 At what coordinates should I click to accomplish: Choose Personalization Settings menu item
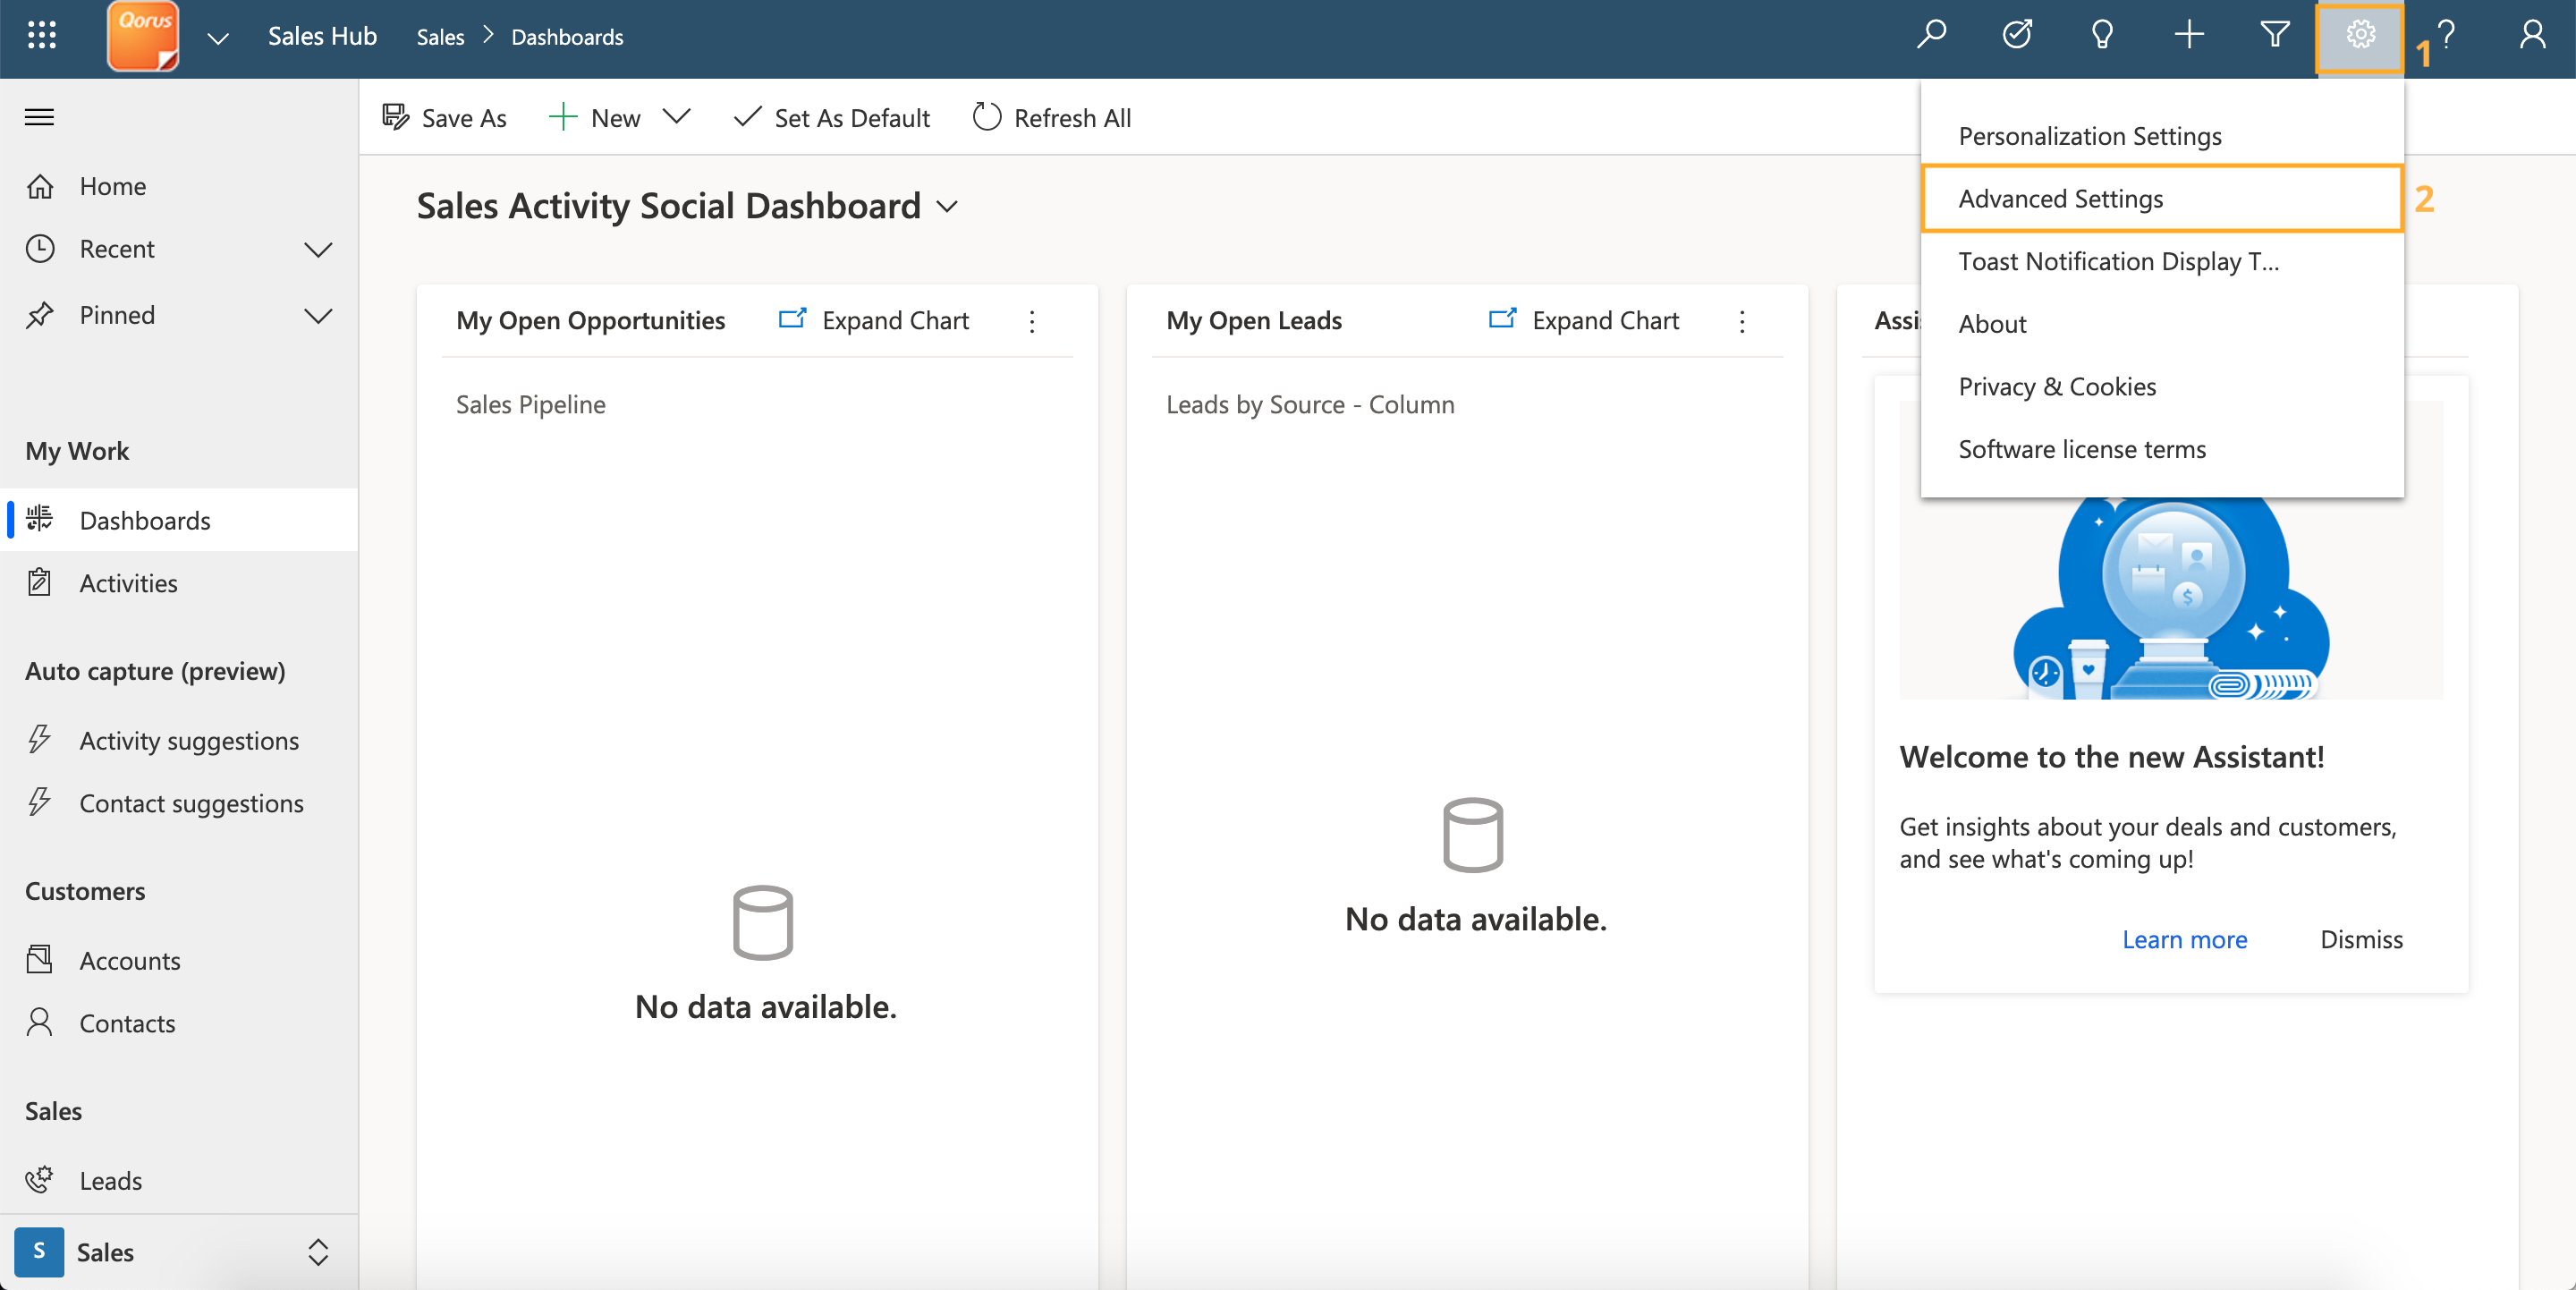[2089, 136]
